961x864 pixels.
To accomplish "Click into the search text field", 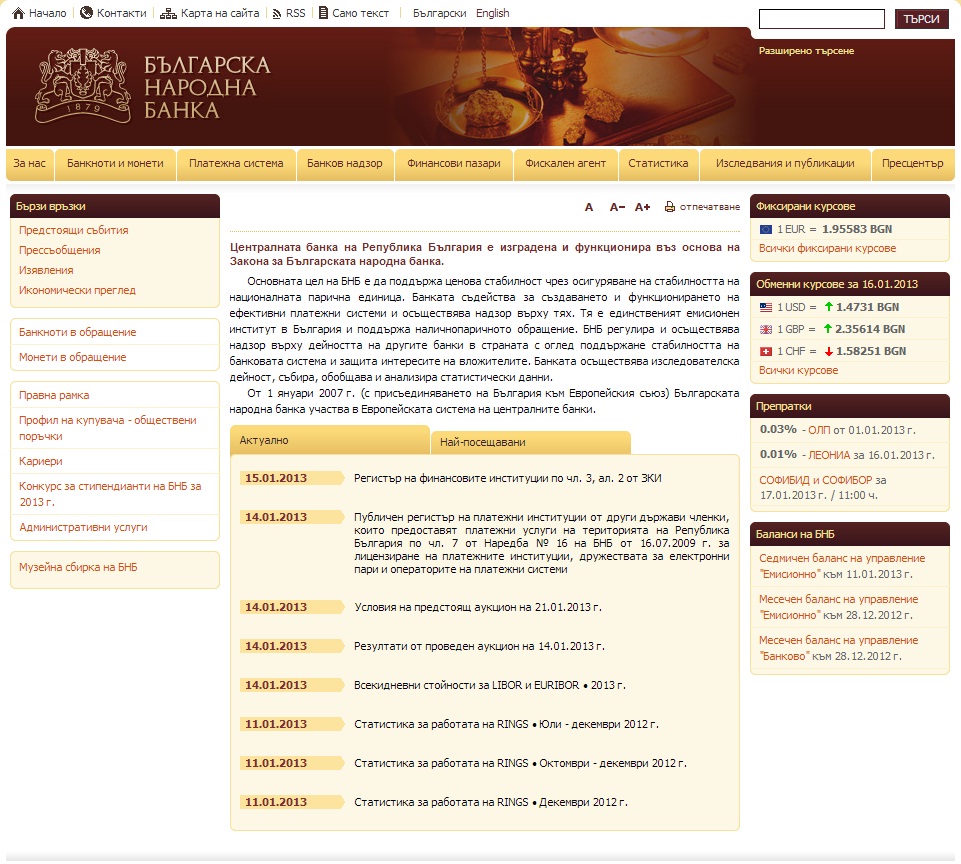I will tap(821, 19).
